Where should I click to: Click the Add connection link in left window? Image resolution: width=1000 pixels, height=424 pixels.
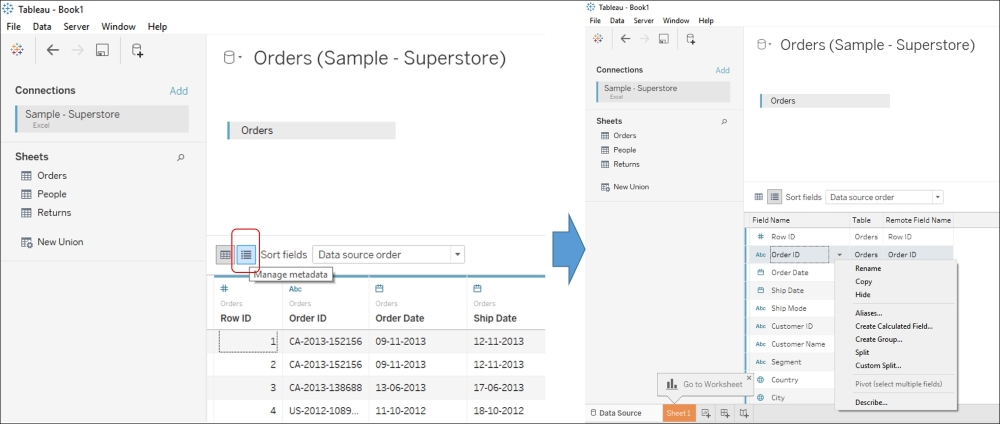pyautogui.click(x=179, y=91)
